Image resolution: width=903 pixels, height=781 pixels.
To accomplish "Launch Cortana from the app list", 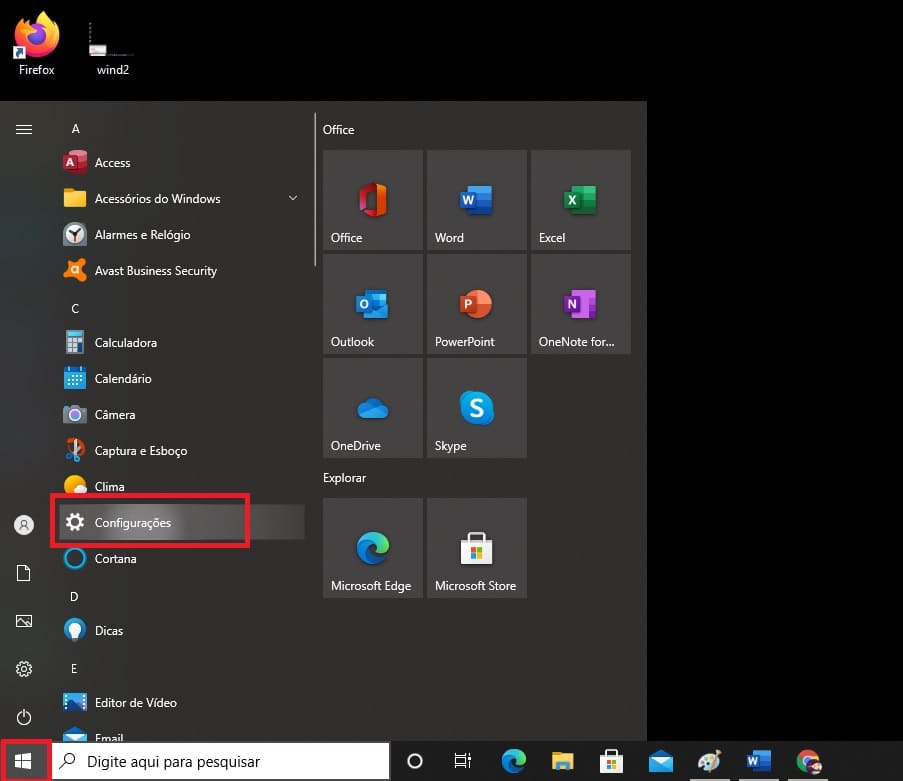I will point(180,559).
